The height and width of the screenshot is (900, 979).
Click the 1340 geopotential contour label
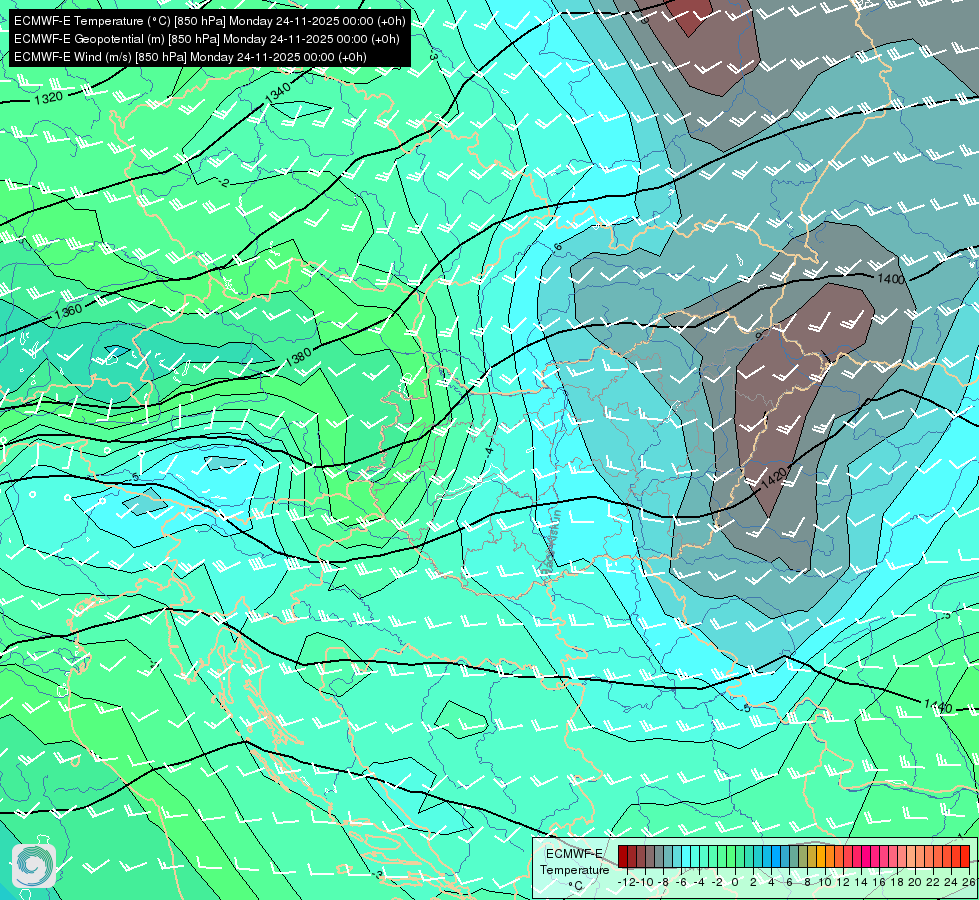point(278,92)
